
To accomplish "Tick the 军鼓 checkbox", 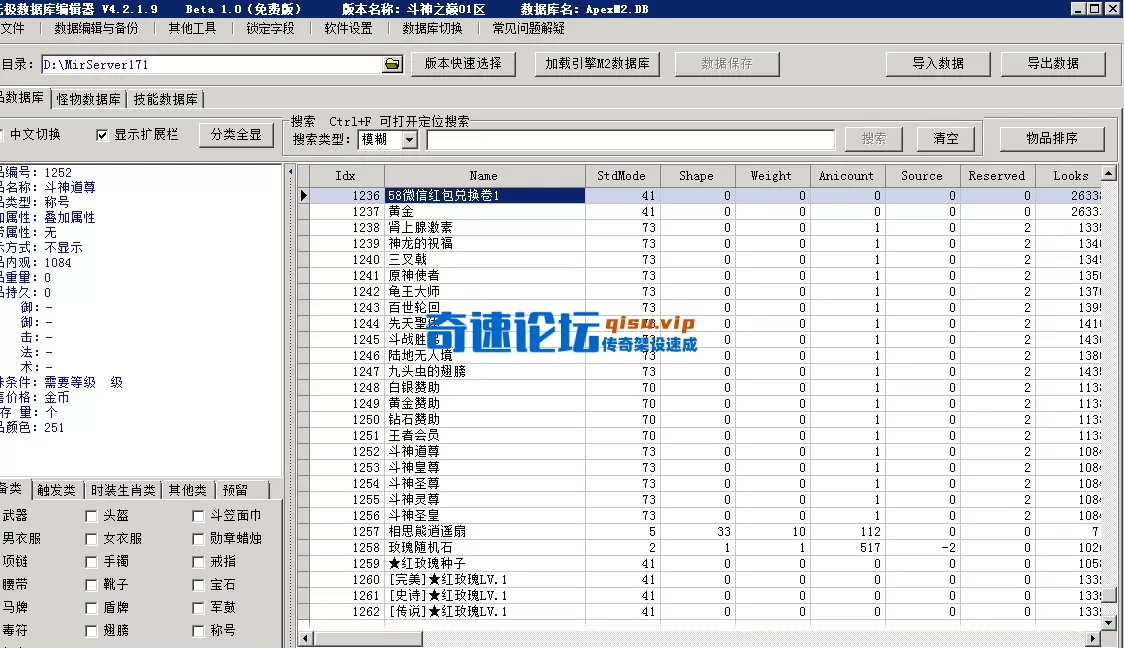I will (x=199, y=608).
